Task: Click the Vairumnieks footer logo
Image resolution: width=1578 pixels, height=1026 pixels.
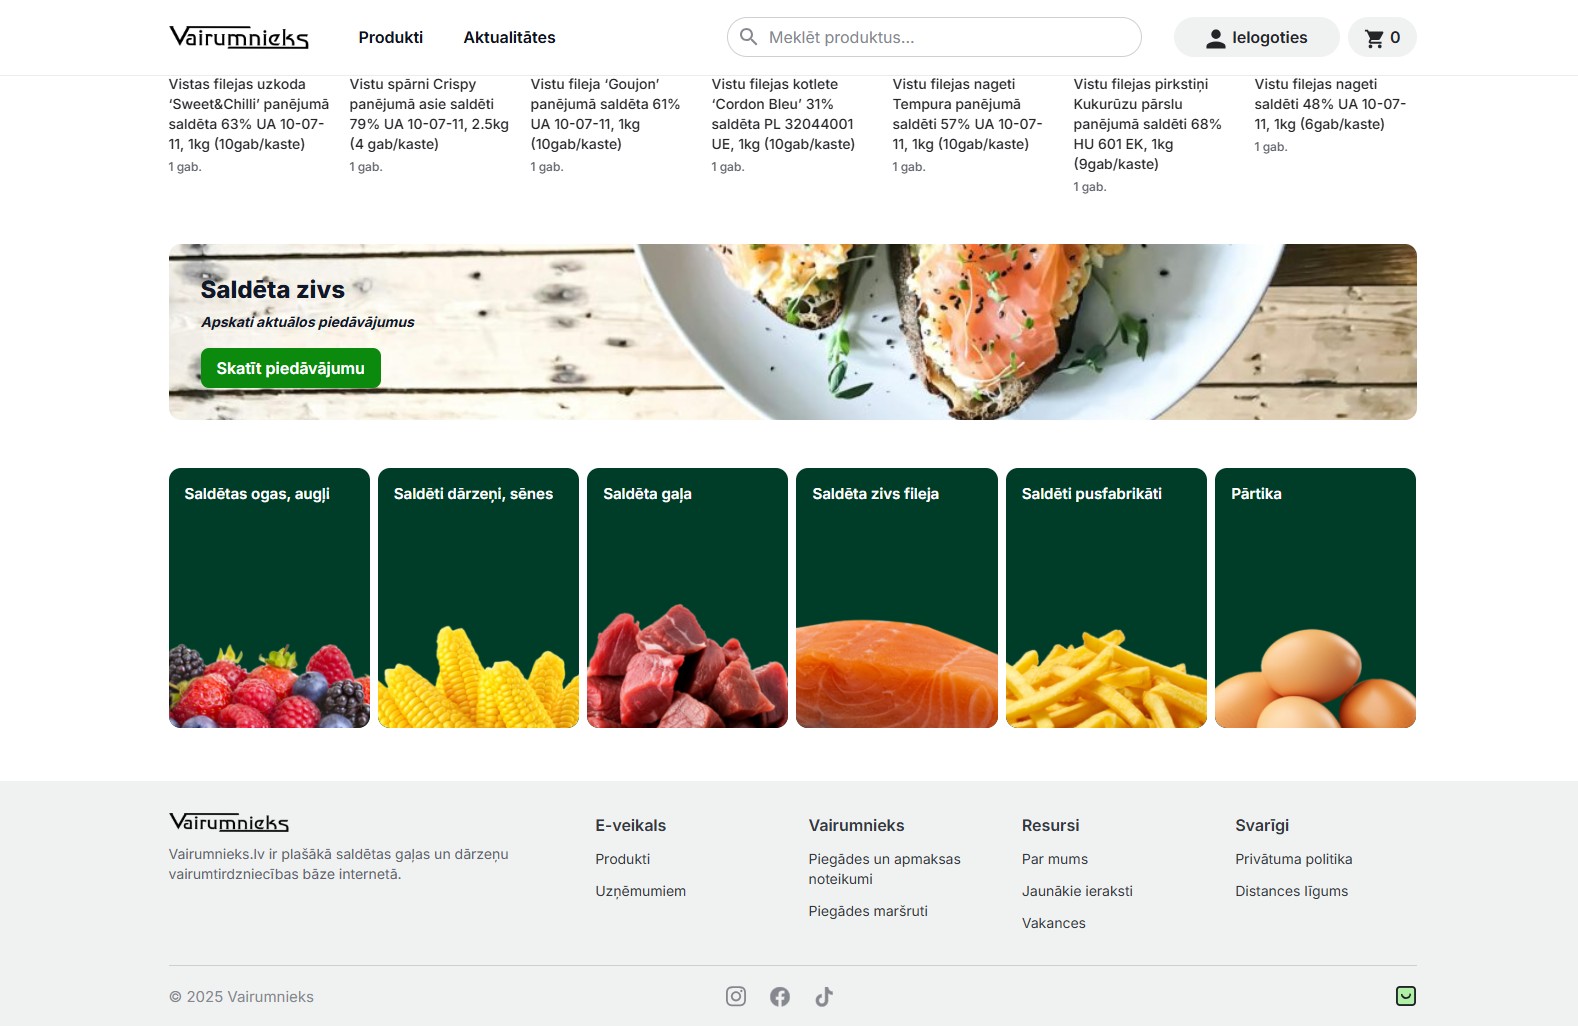Action: [x=229, y=822]
